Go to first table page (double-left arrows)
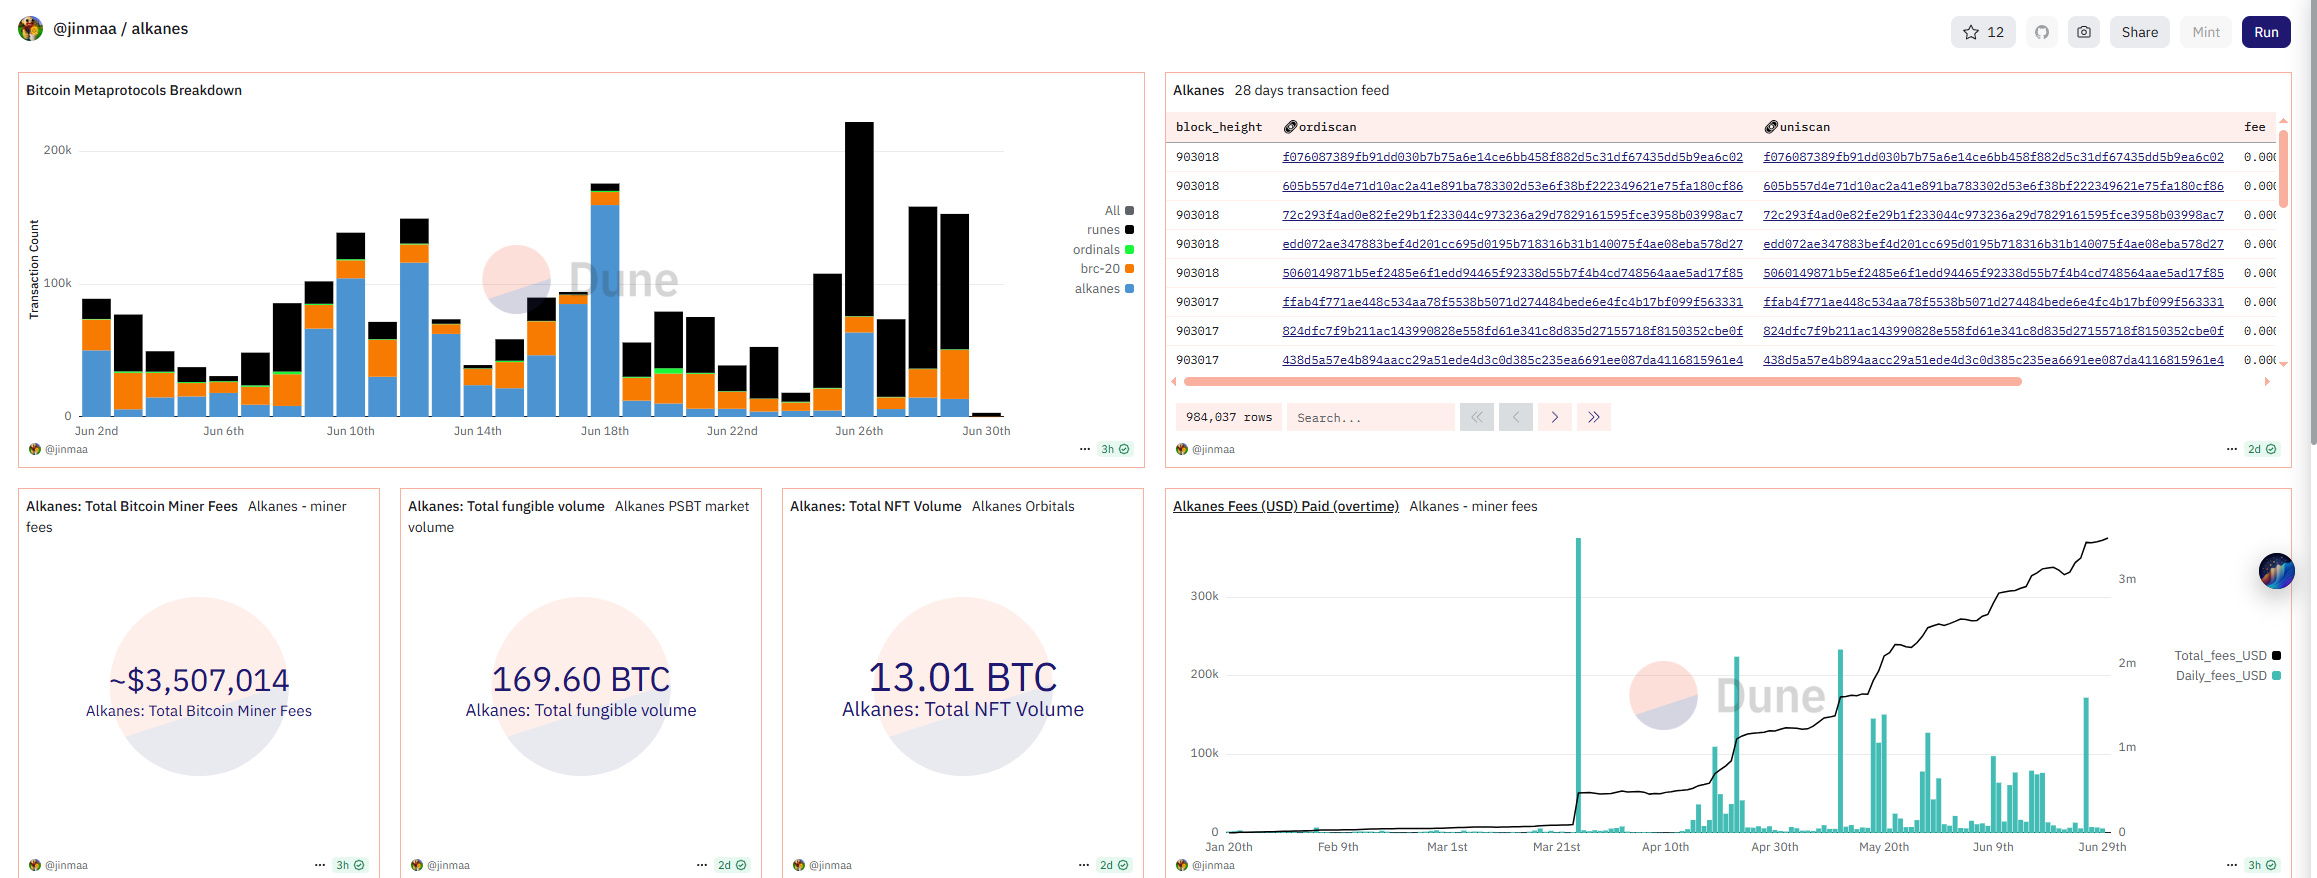The height and width of the screenshot is (878, 2317). (1477, 417)
